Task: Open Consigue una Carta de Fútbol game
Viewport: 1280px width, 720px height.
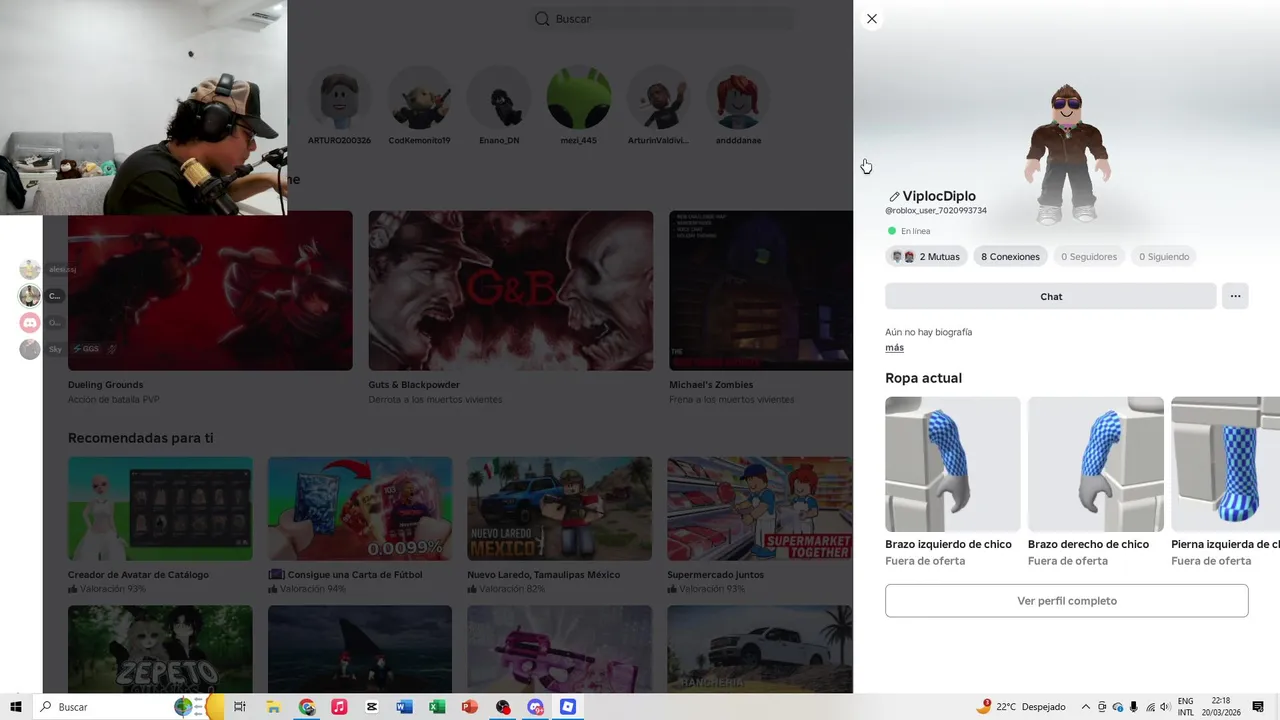Action: 360,509
